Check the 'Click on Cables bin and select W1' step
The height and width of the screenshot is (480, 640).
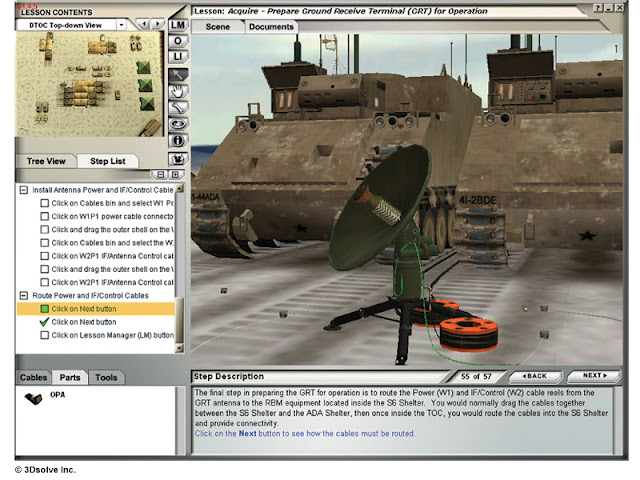point(44,203)
